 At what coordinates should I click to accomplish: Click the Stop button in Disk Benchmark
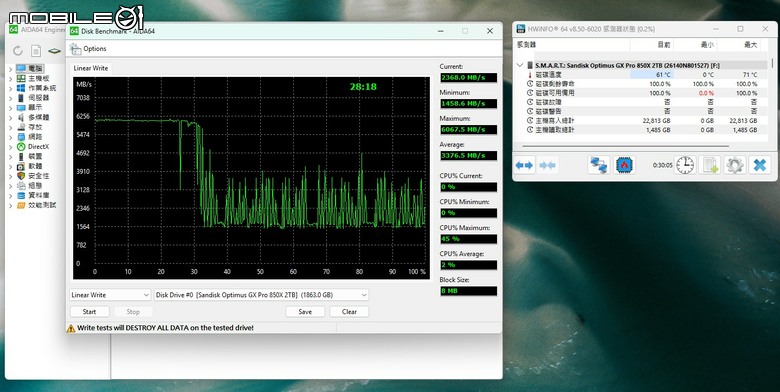pos(133,312)
